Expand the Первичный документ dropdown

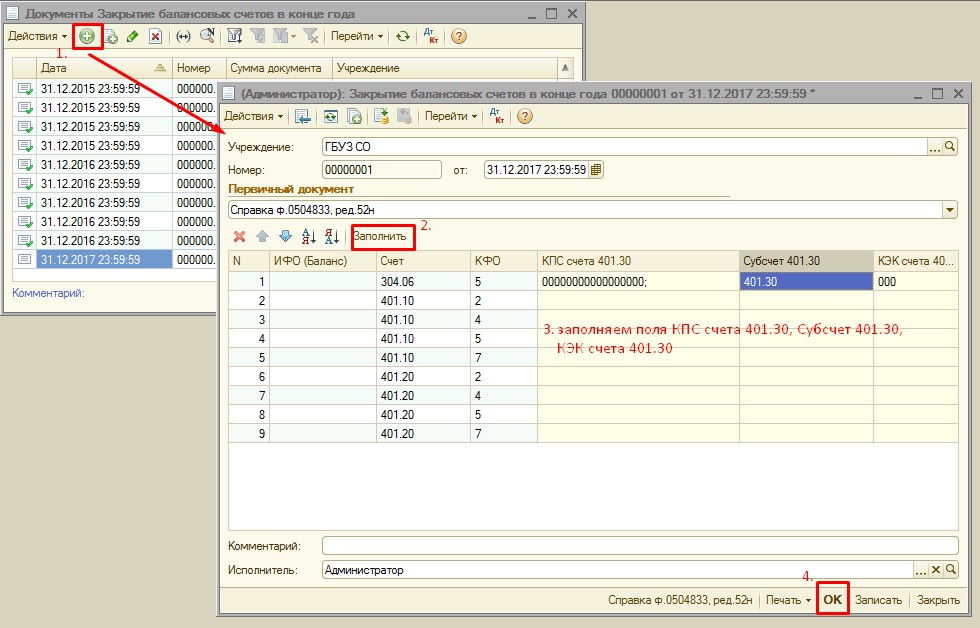pos(949,211)
